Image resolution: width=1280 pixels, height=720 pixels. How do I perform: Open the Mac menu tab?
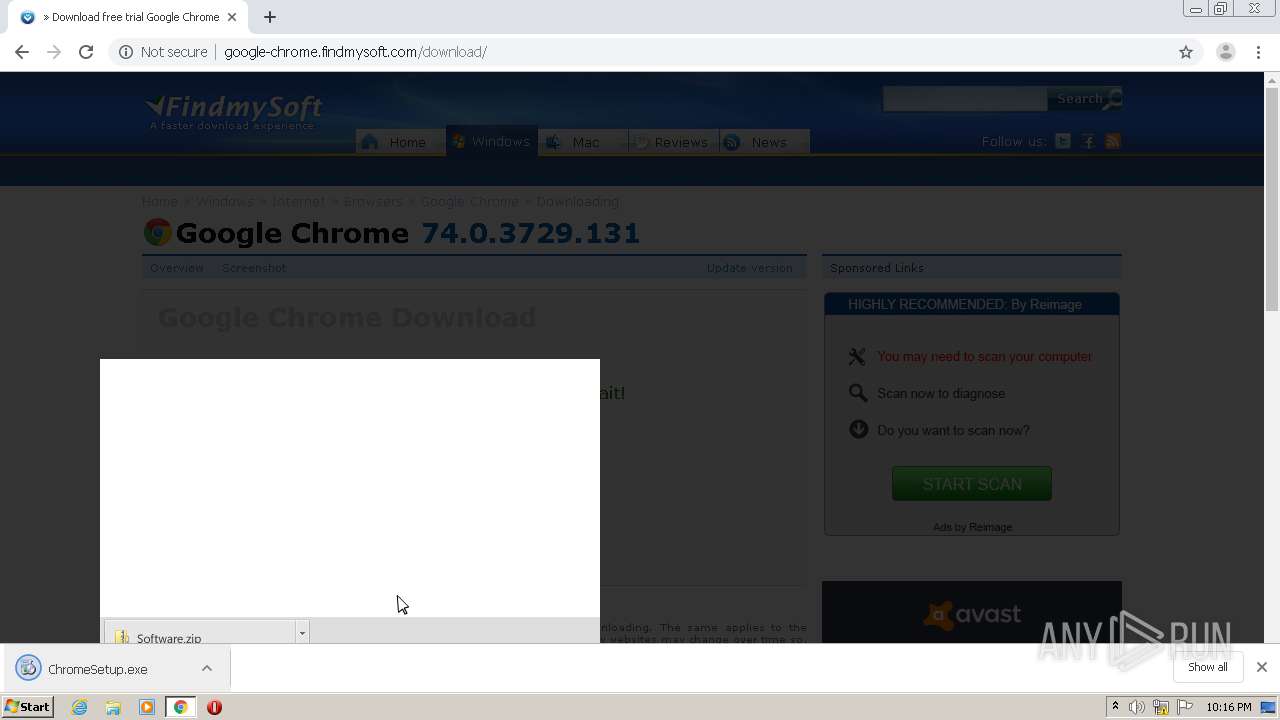click(583, 142)
